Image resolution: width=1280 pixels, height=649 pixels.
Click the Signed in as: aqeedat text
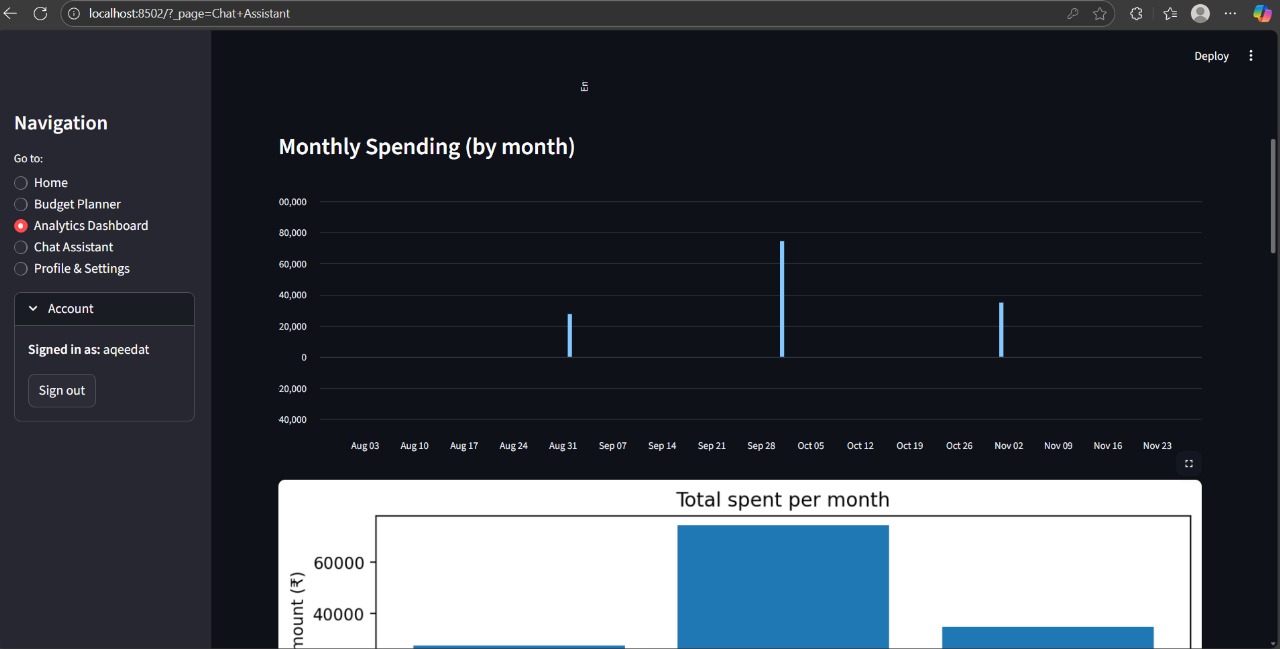89,350
